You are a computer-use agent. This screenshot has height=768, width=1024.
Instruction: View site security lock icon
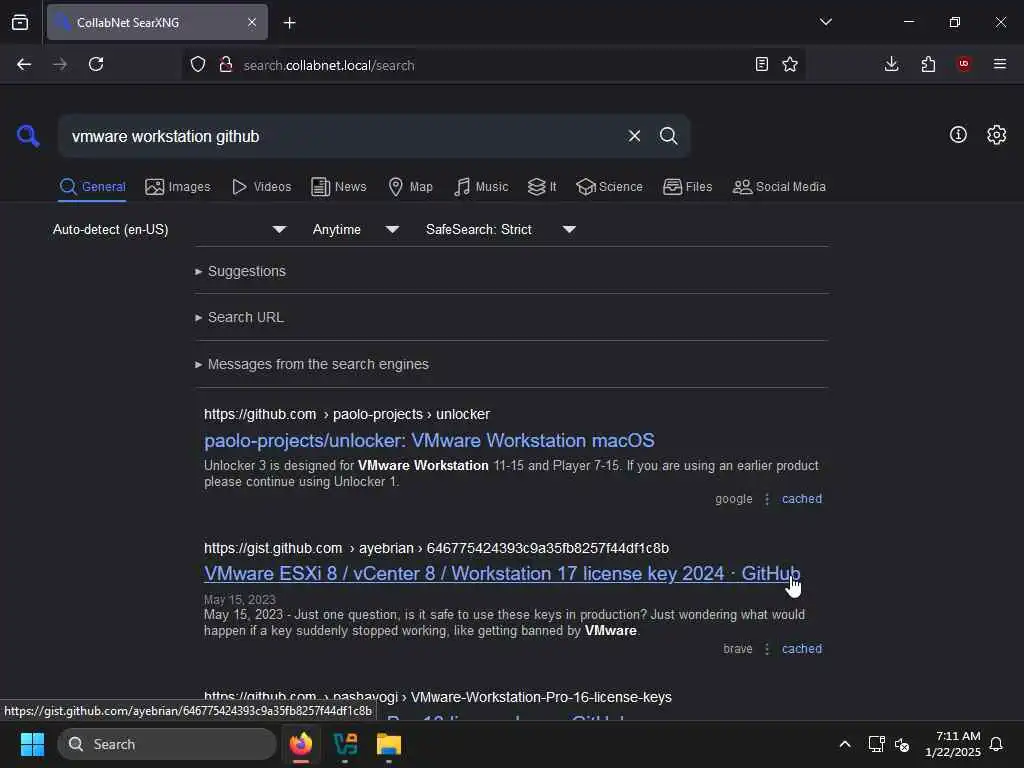pos(226,64)
